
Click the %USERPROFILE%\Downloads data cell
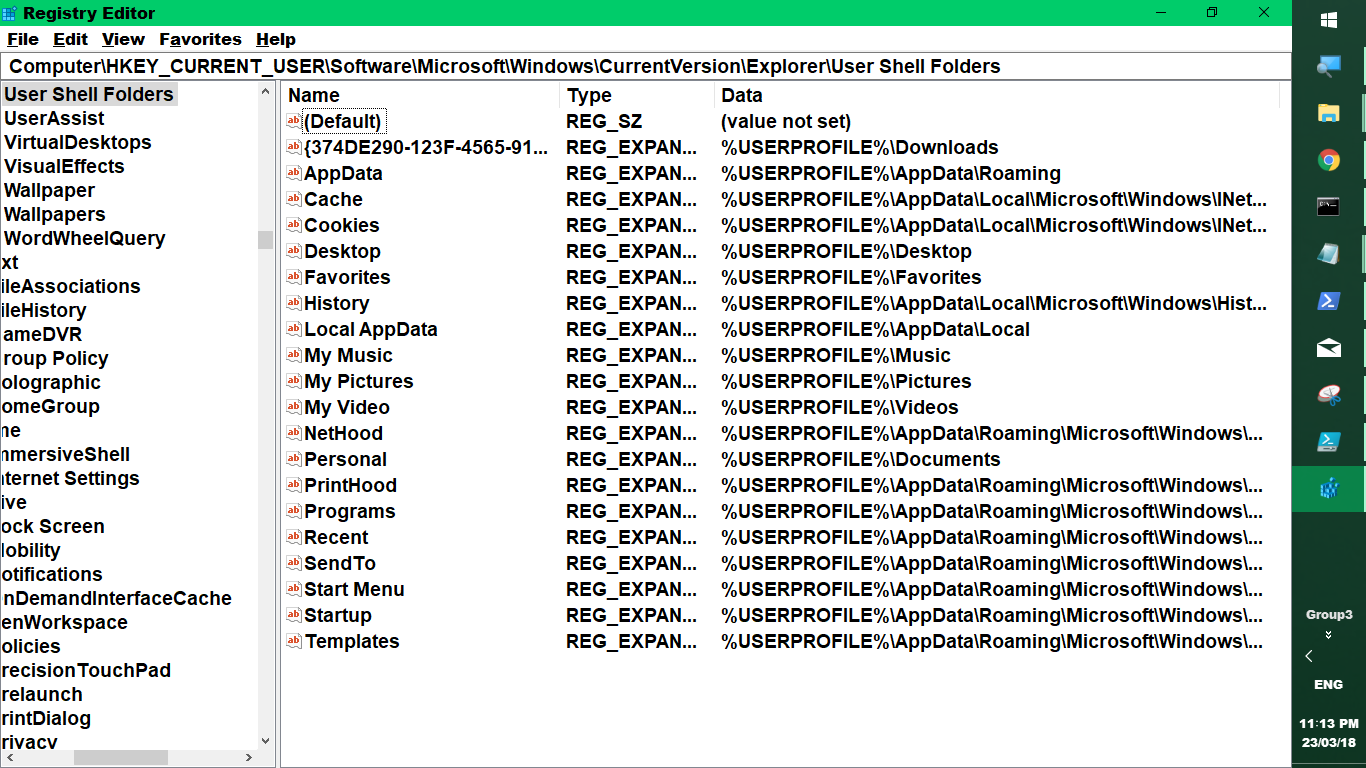coord(860,147)
